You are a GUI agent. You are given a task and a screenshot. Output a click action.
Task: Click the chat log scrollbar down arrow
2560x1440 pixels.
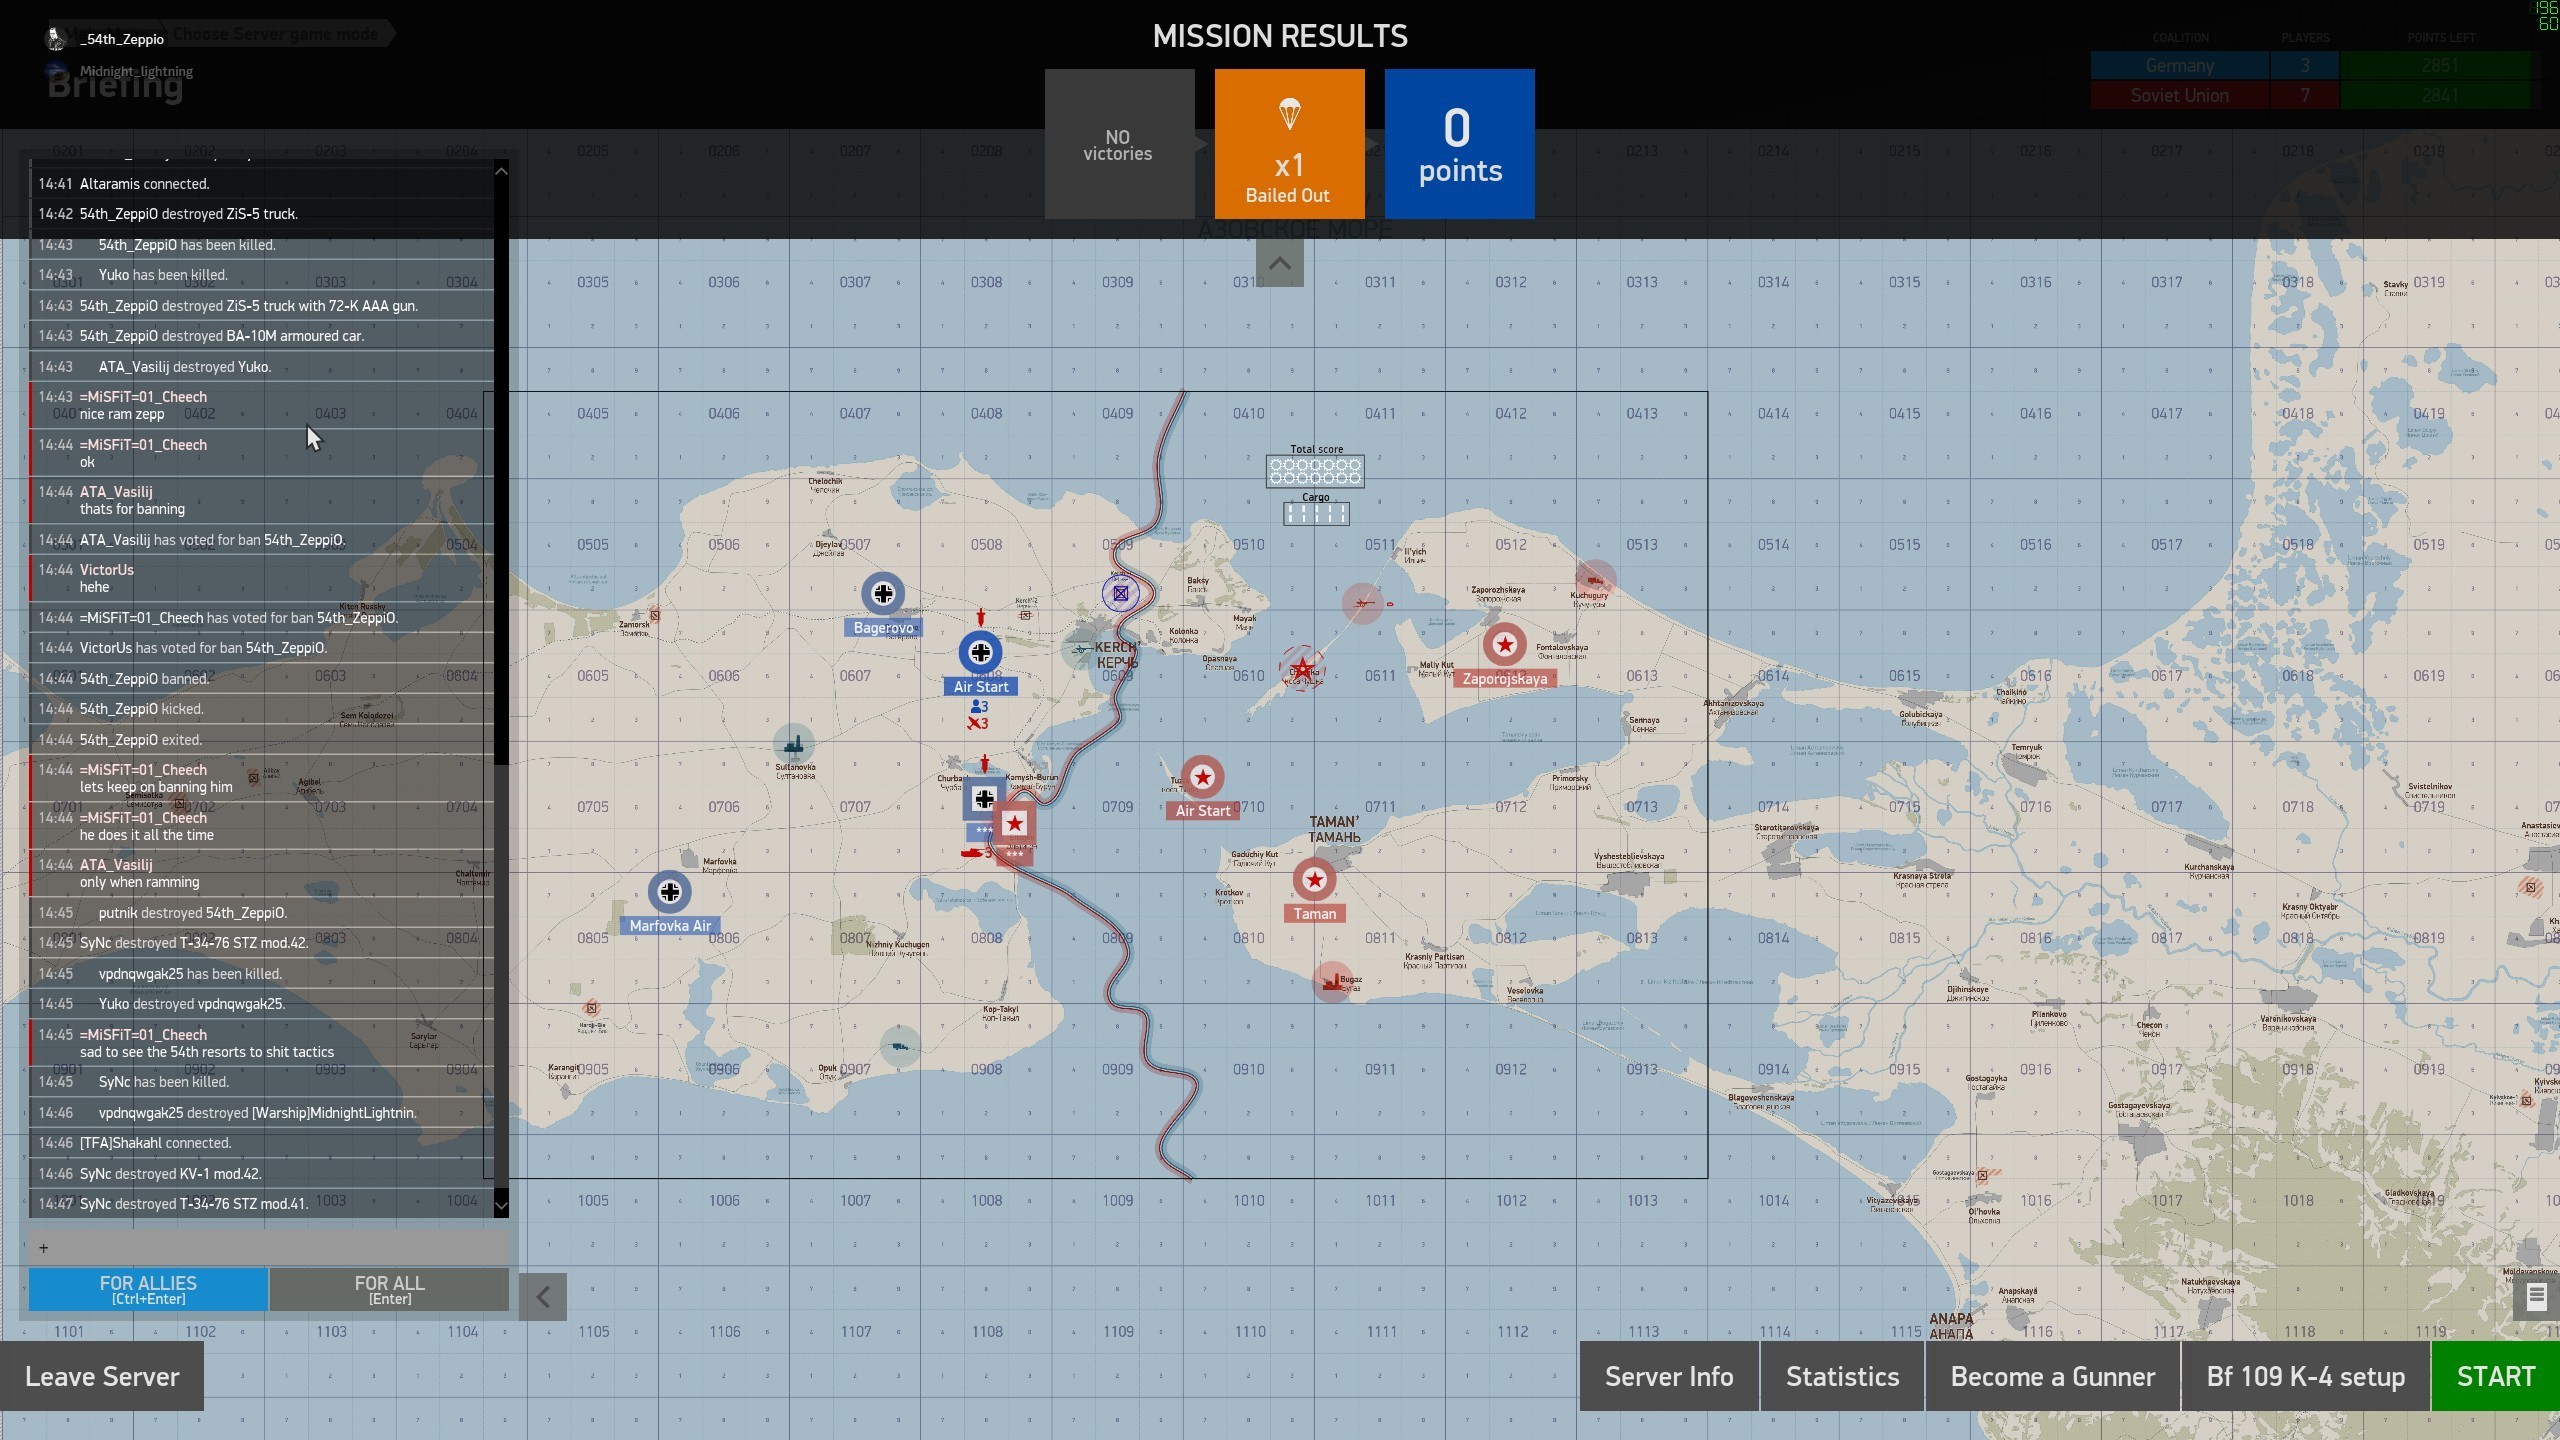tap(501, 1206)
